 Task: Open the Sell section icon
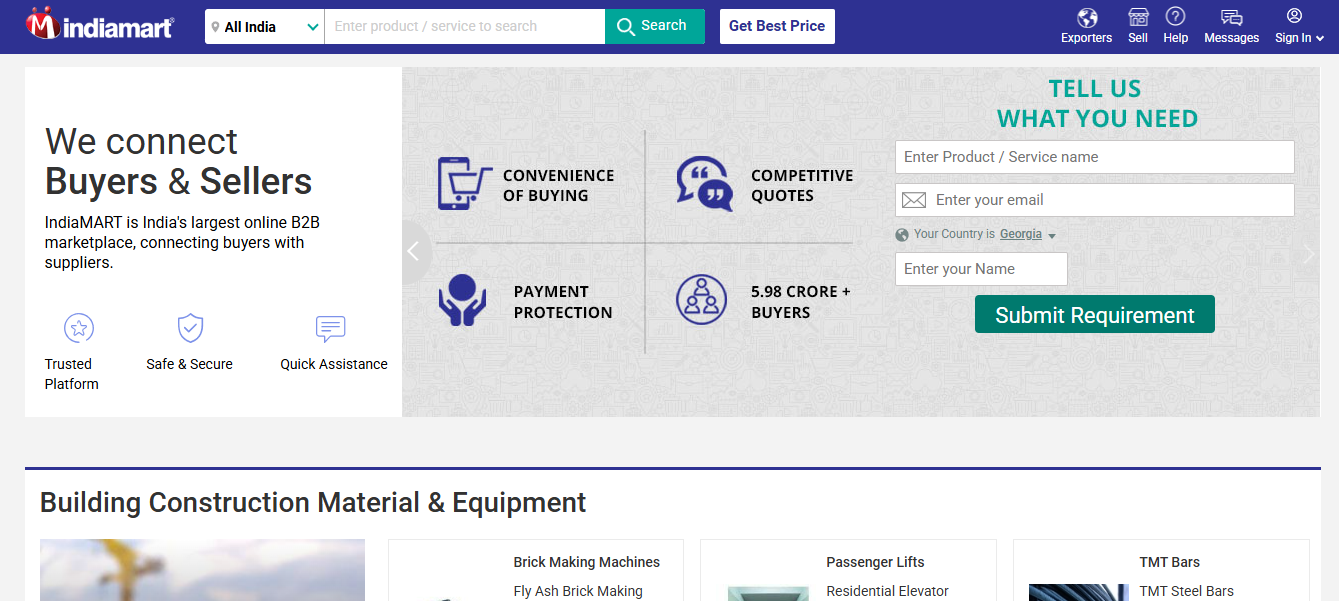coord(1137,17)
